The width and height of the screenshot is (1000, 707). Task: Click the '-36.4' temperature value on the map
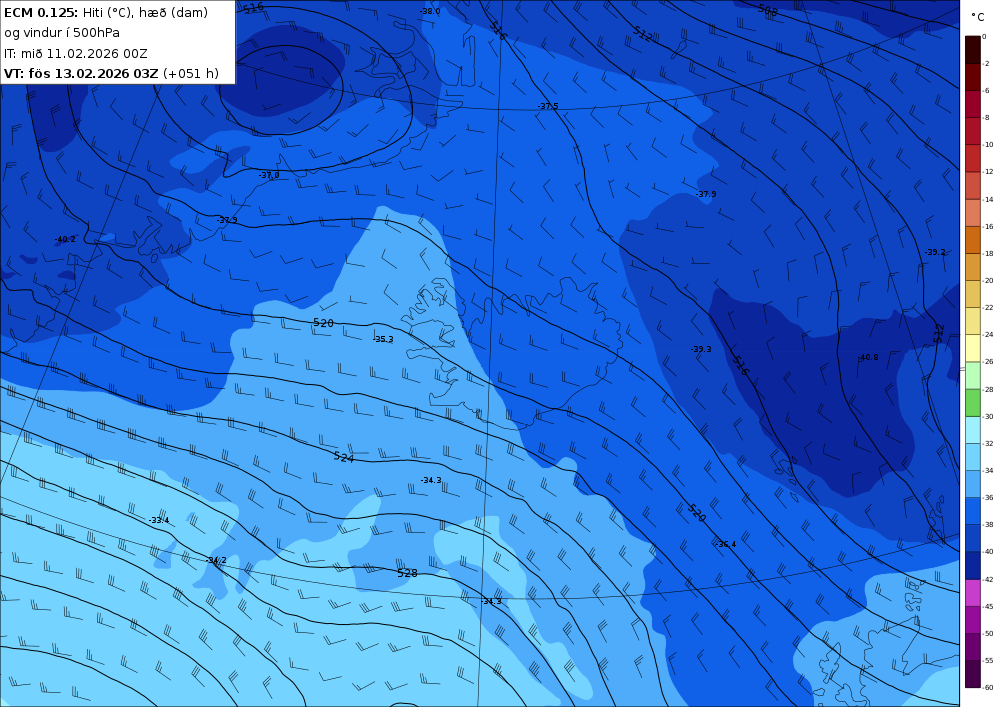(x=726, y=544)
